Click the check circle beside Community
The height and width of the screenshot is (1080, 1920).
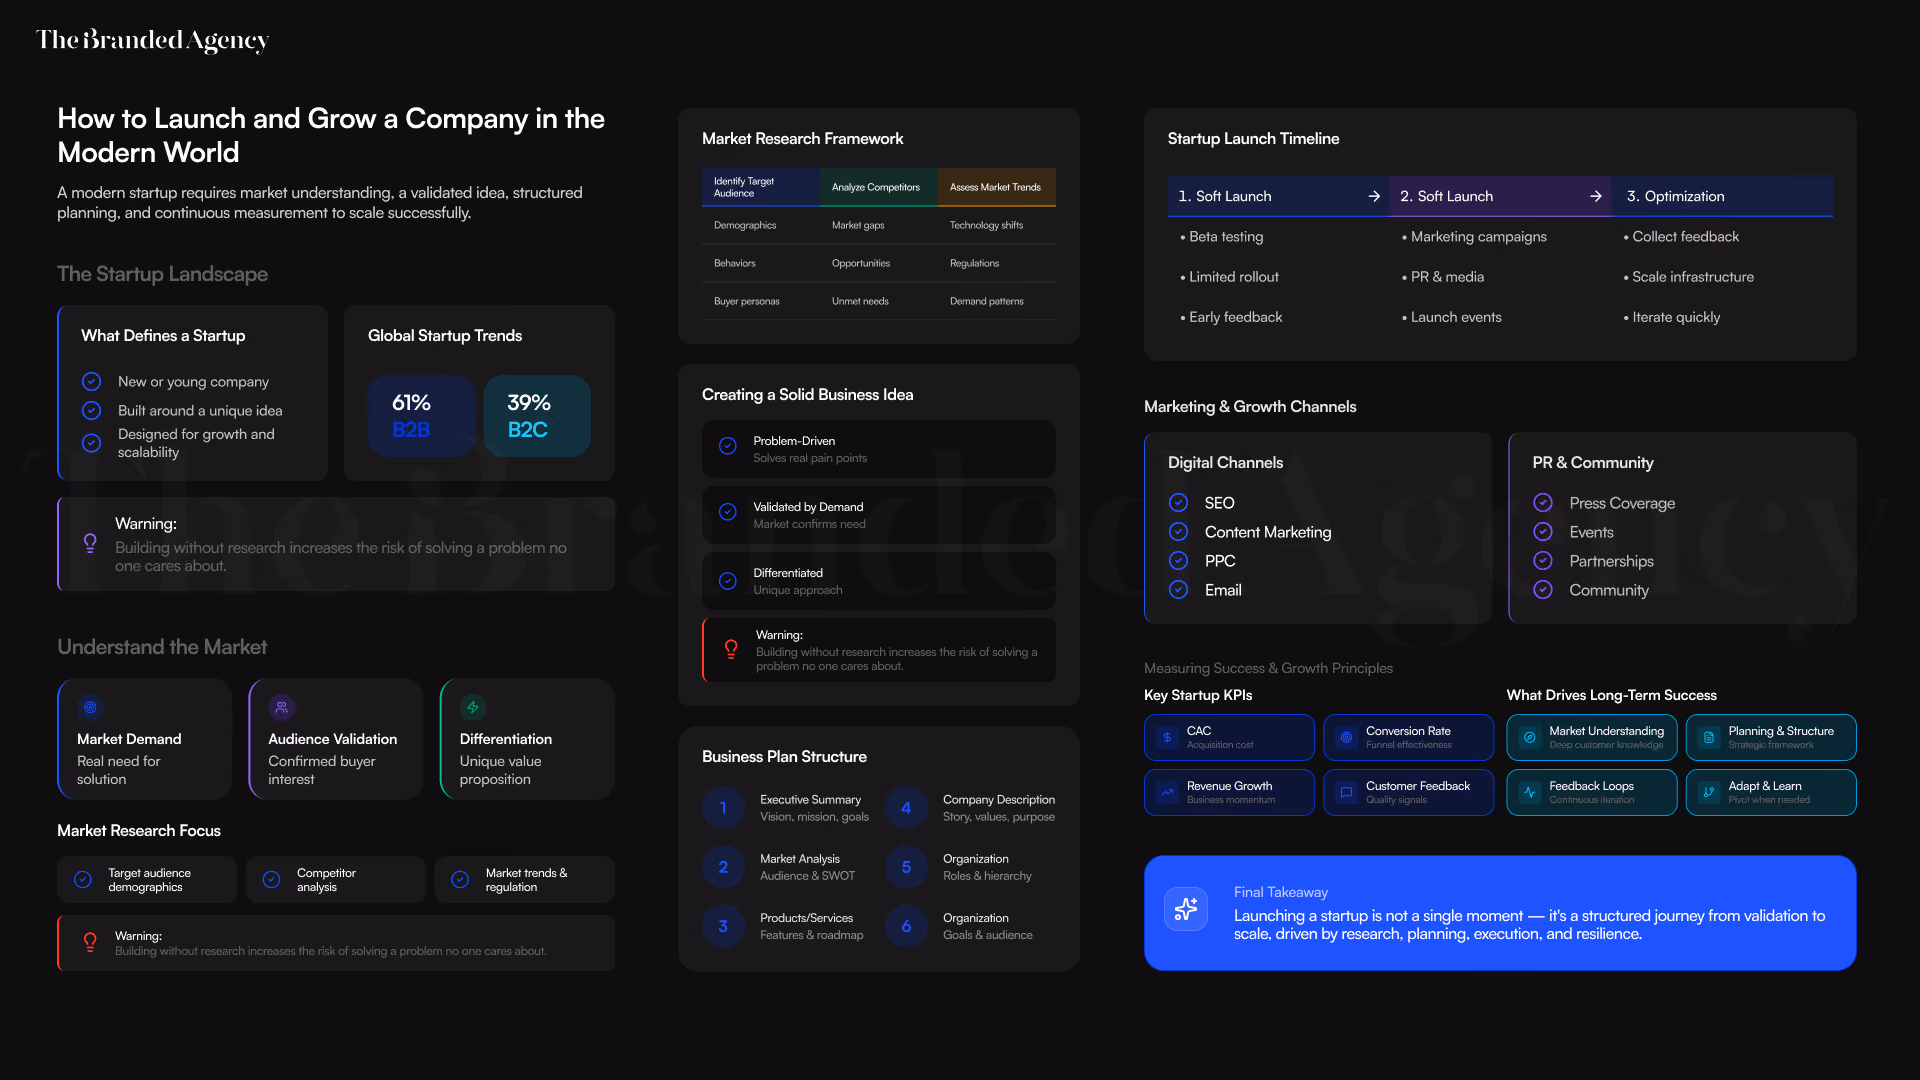(1543, 589)
